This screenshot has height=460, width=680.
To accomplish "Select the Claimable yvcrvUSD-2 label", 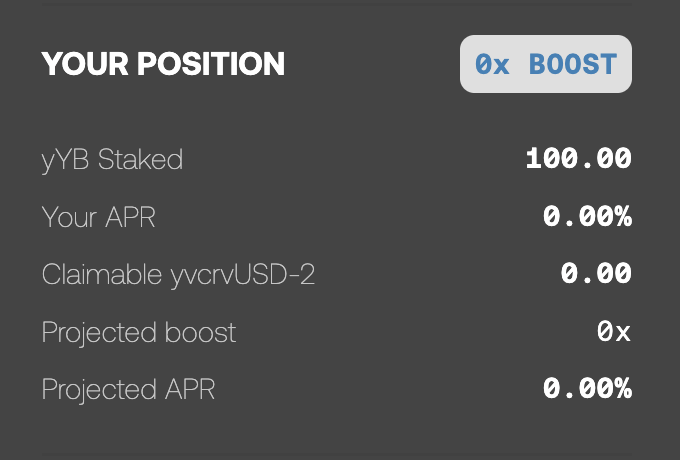I will (178, 274).
